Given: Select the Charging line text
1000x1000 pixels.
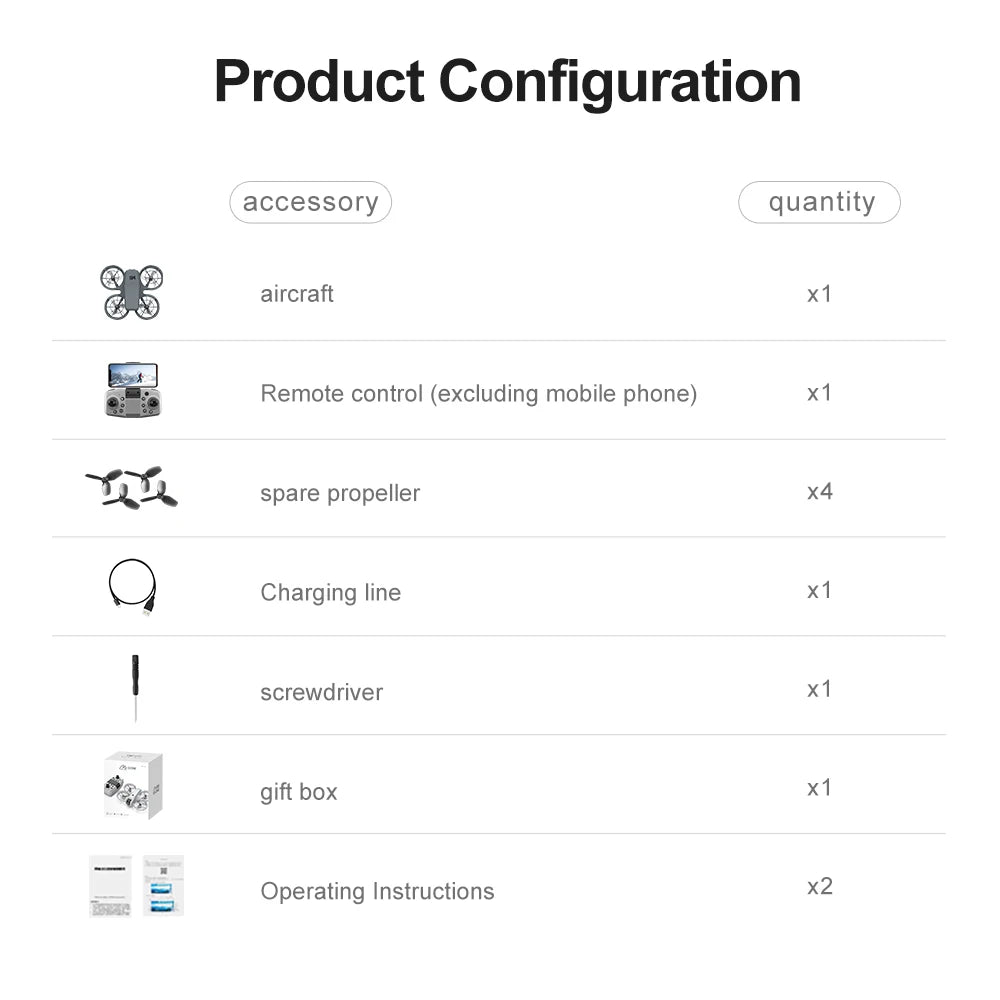Looking at the screenshot, I should point(330,592).
